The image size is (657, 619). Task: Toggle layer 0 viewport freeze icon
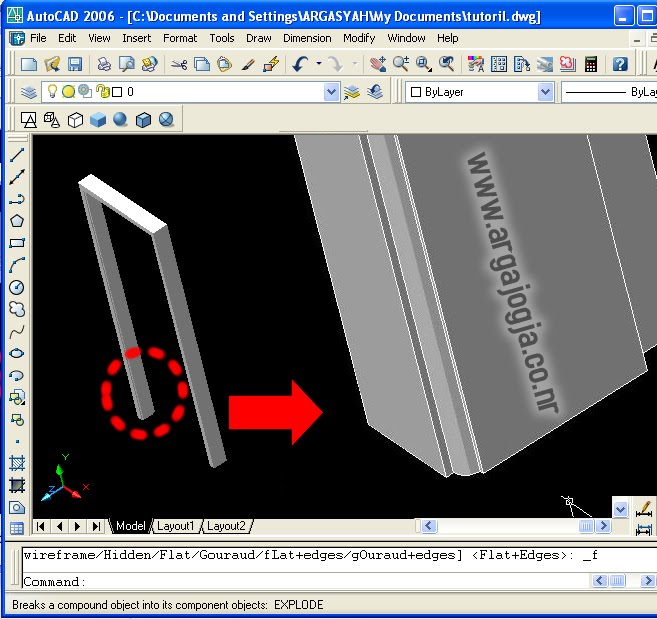pos(85,91)
